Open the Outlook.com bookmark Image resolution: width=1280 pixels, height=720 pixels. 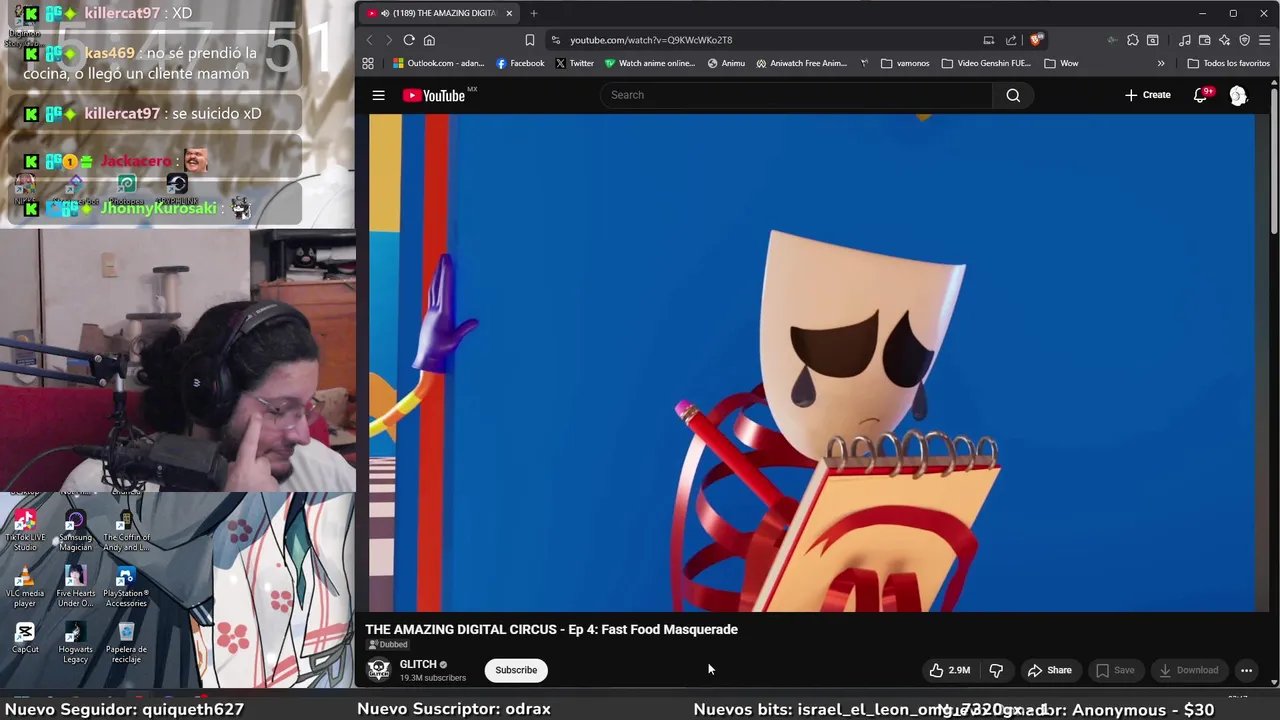point(438,63)
